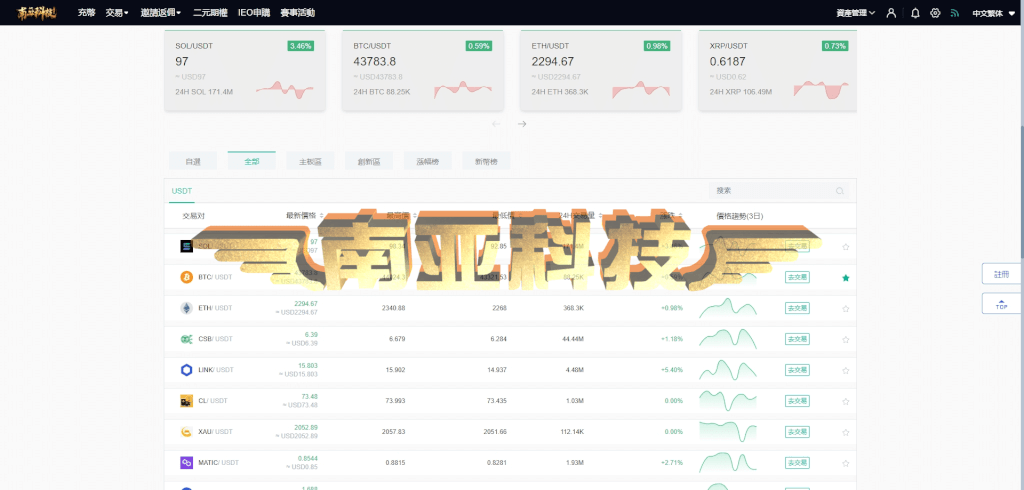
Task: Click the ETH/USDT price trend chart
Action: pos(728,308)
